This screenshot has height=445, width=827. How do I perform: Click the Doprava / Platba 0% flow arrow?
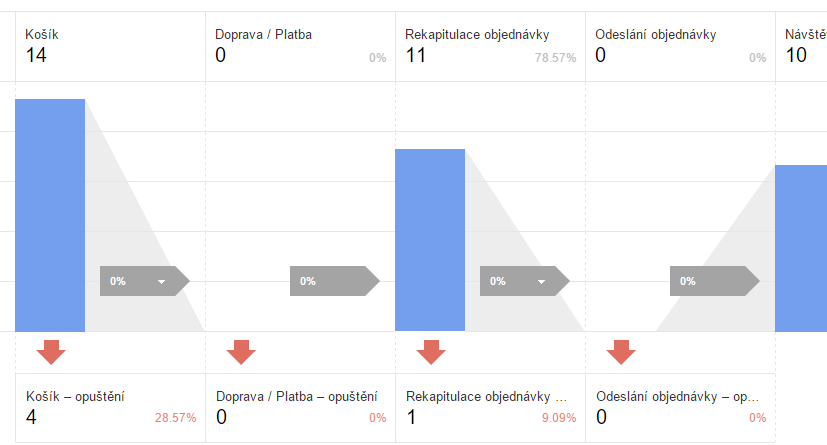click(335, 281)
